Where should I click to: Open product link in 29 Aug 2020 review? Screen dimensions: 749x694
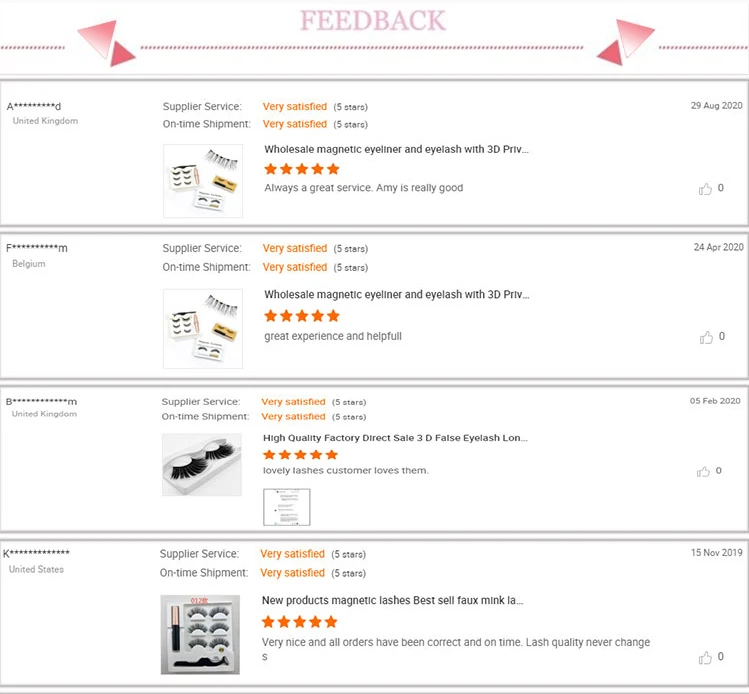pos(396,149)
